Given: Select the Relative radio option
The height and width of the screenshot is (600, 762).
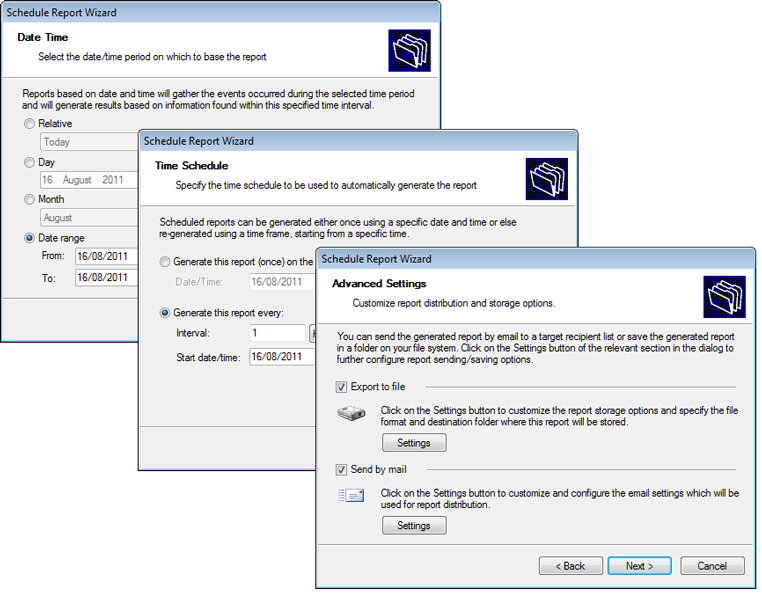Looking at the screenshot, I should [30, 124].
